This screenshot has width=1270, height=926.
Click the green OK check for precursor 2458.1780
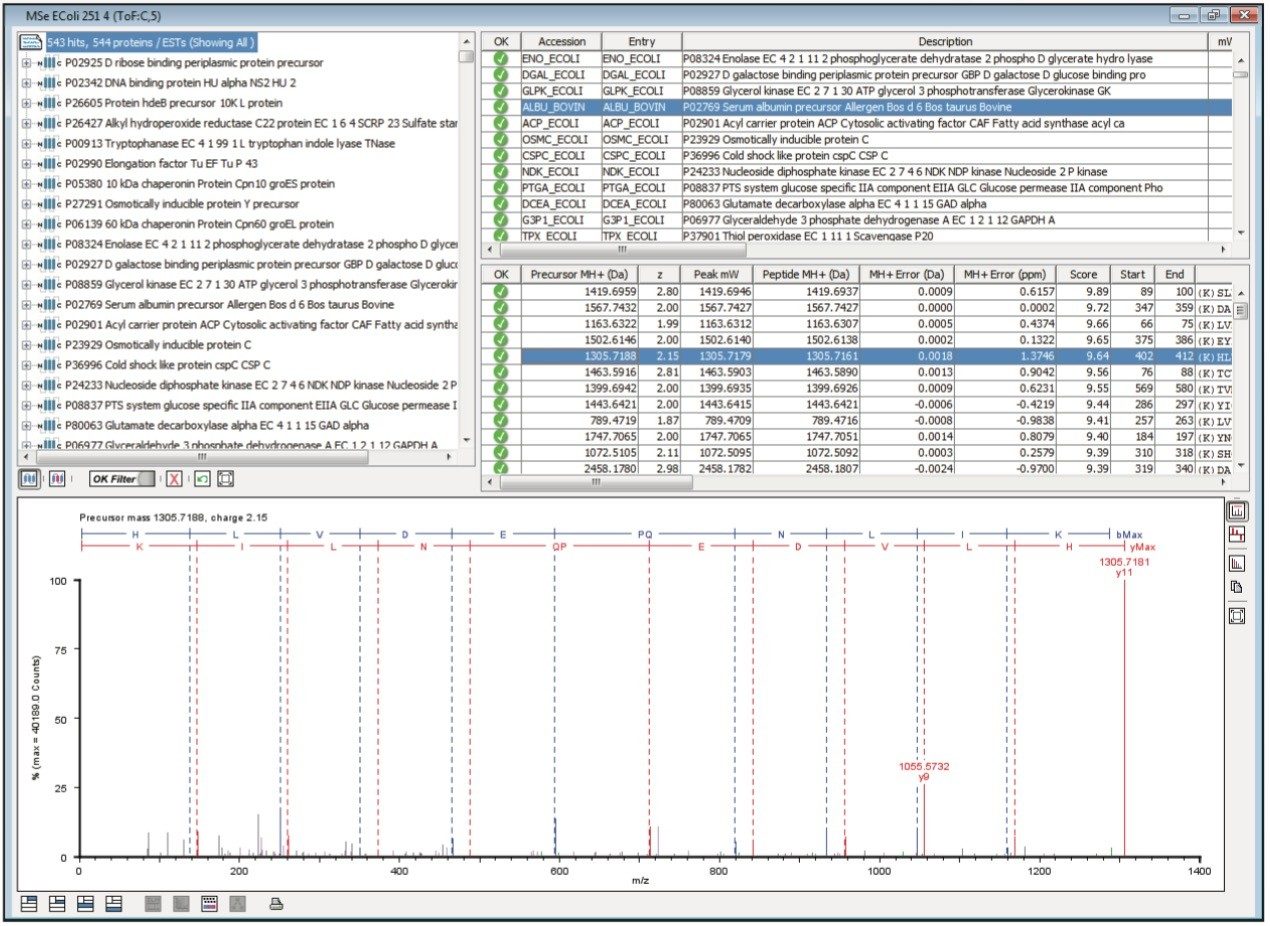click(501, 467)
